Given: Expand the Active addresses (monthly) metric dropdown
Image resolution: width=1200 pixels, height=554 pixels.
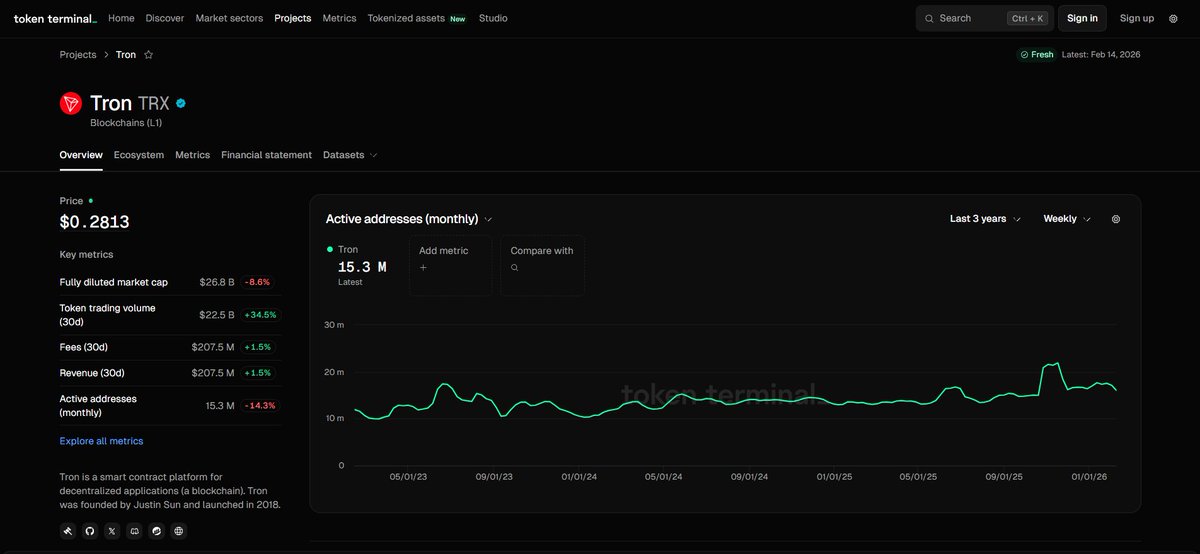Looking at the screenshot, I should (409, 219).
